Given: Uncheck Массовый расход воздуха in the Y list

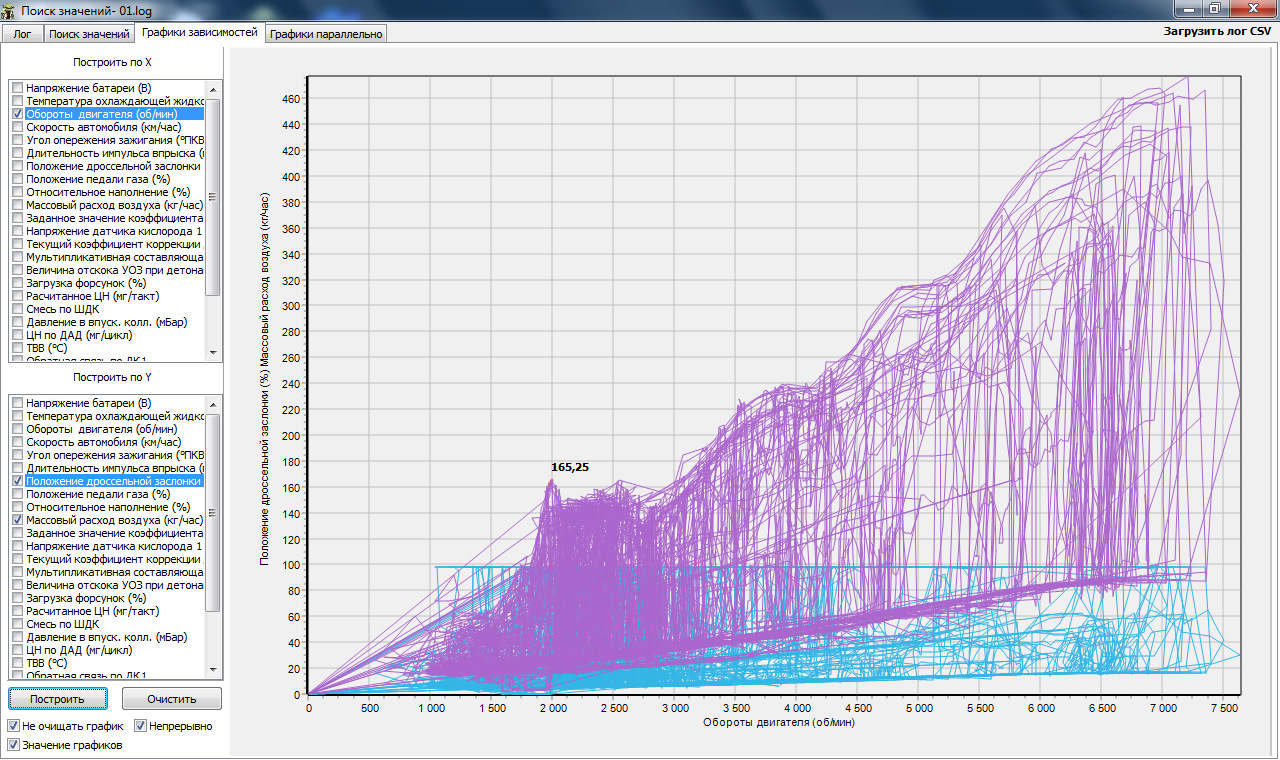Looking at the screenshot, I should pos(17,520).
